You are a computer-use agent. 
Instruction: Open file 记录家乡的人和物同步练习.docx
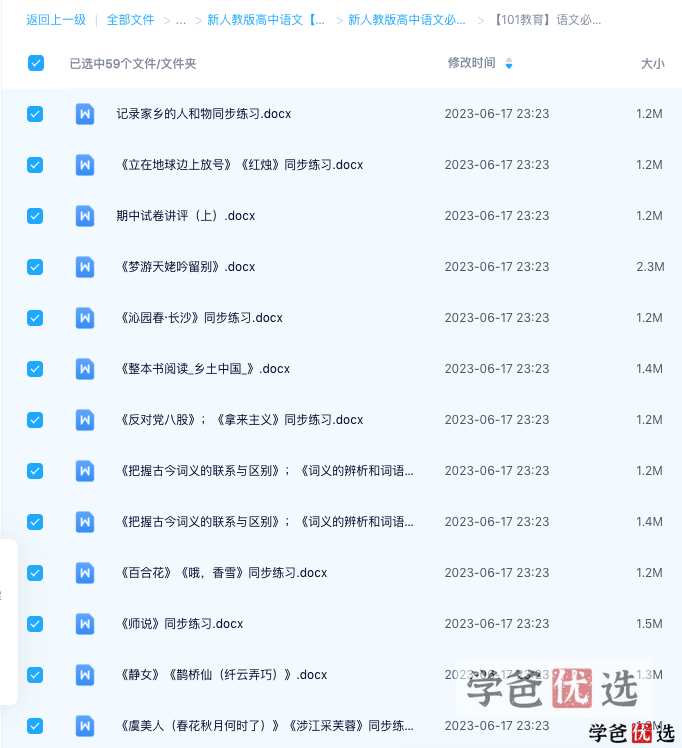[204, 114]
